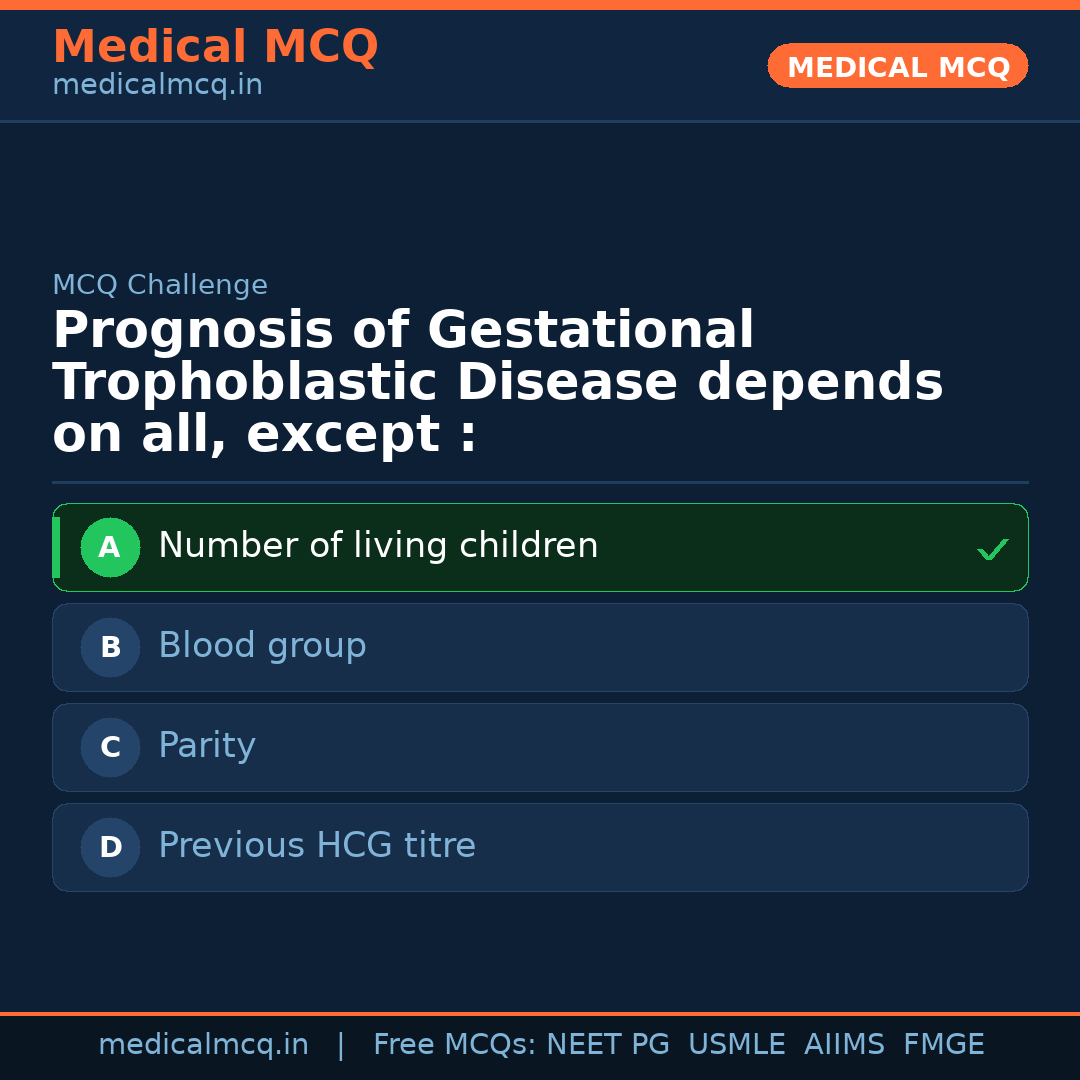The height and width of the screenshot is (1080, 1080).
Task: Click the B letter circle icon
Action: point(110,648)
